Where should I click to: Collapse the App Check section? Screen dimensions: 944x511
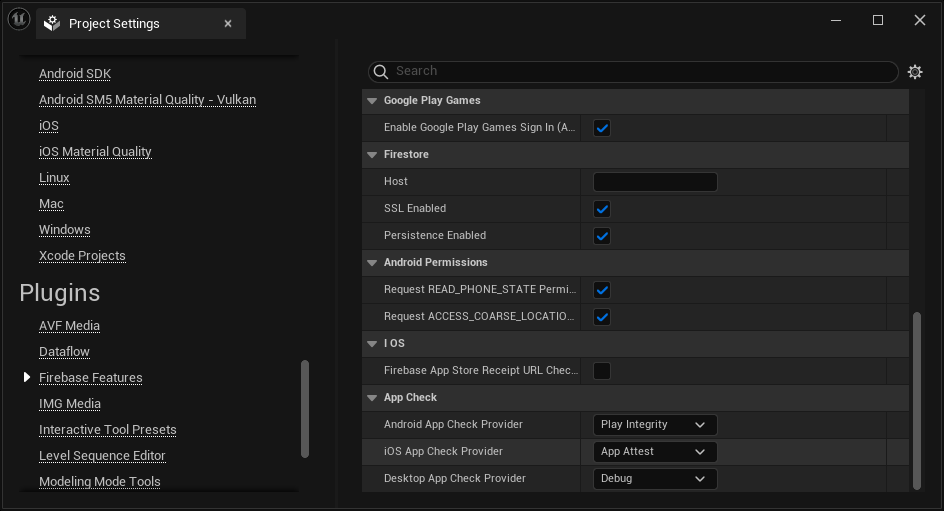372,398
